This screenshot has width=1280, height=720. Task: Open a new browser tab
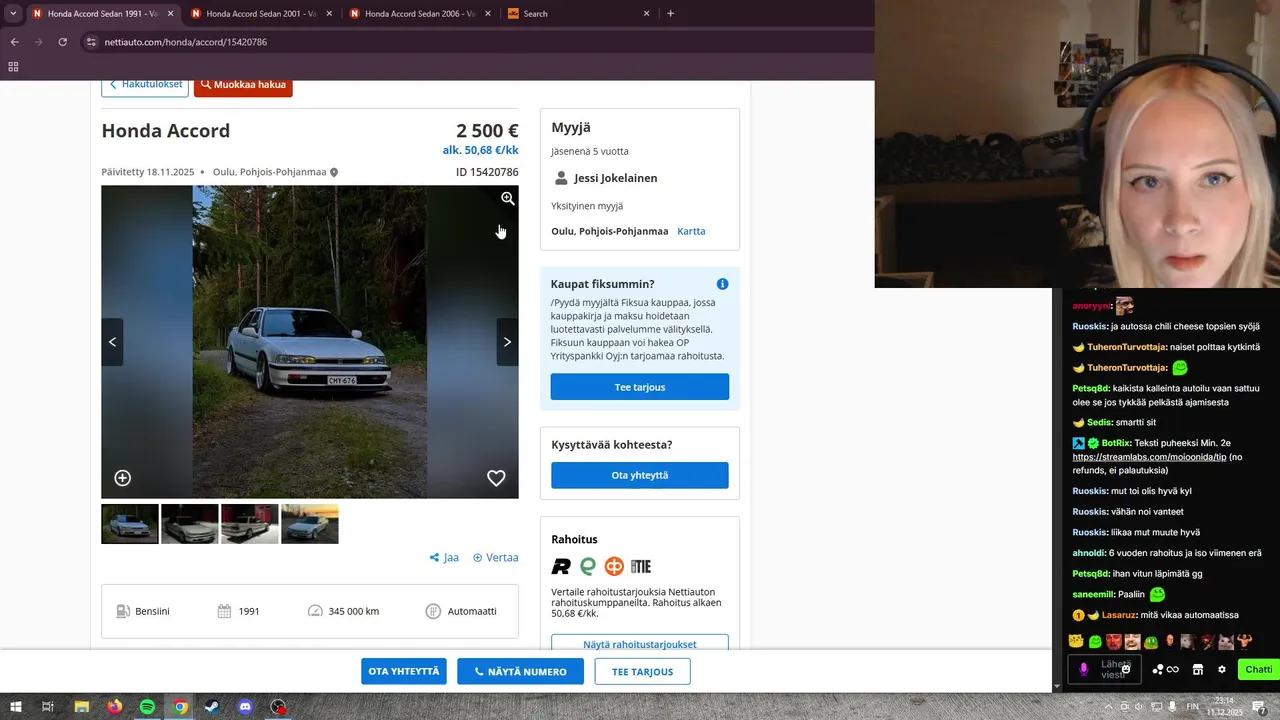[670, 14]
